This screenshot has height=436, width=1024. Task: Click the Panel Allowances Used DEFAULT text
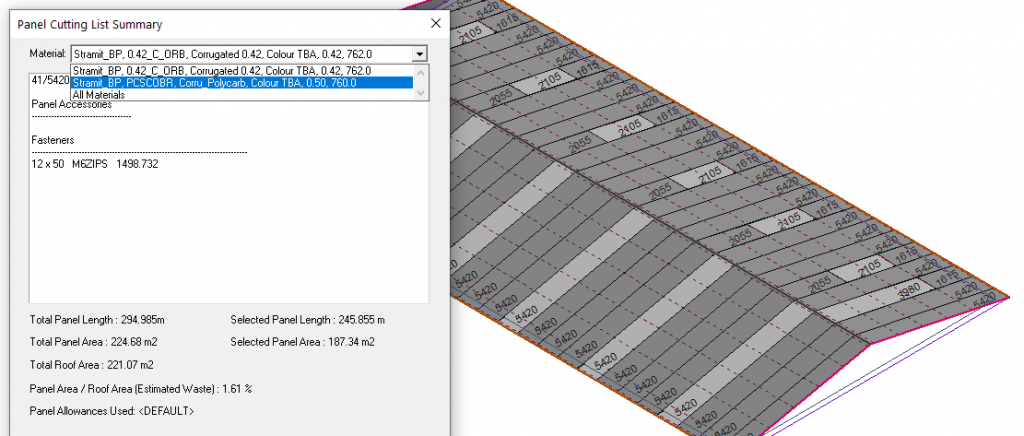(x=113, y=411)
